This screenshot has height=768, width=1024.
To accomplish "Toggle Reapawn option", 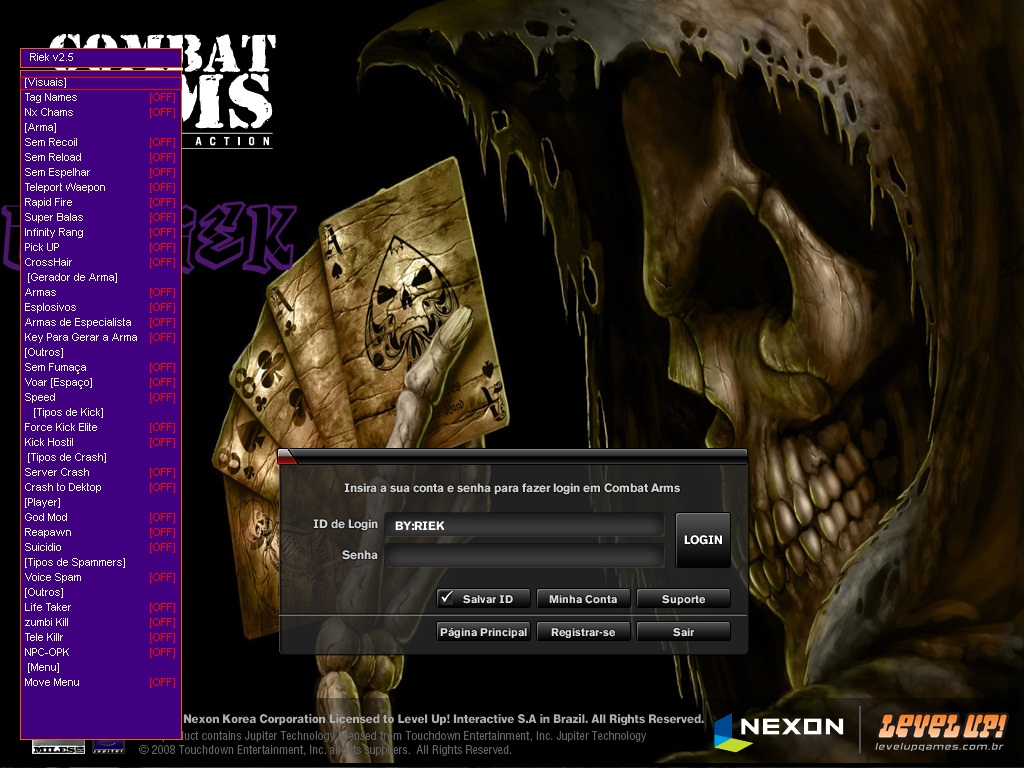I will click(101, 533).
